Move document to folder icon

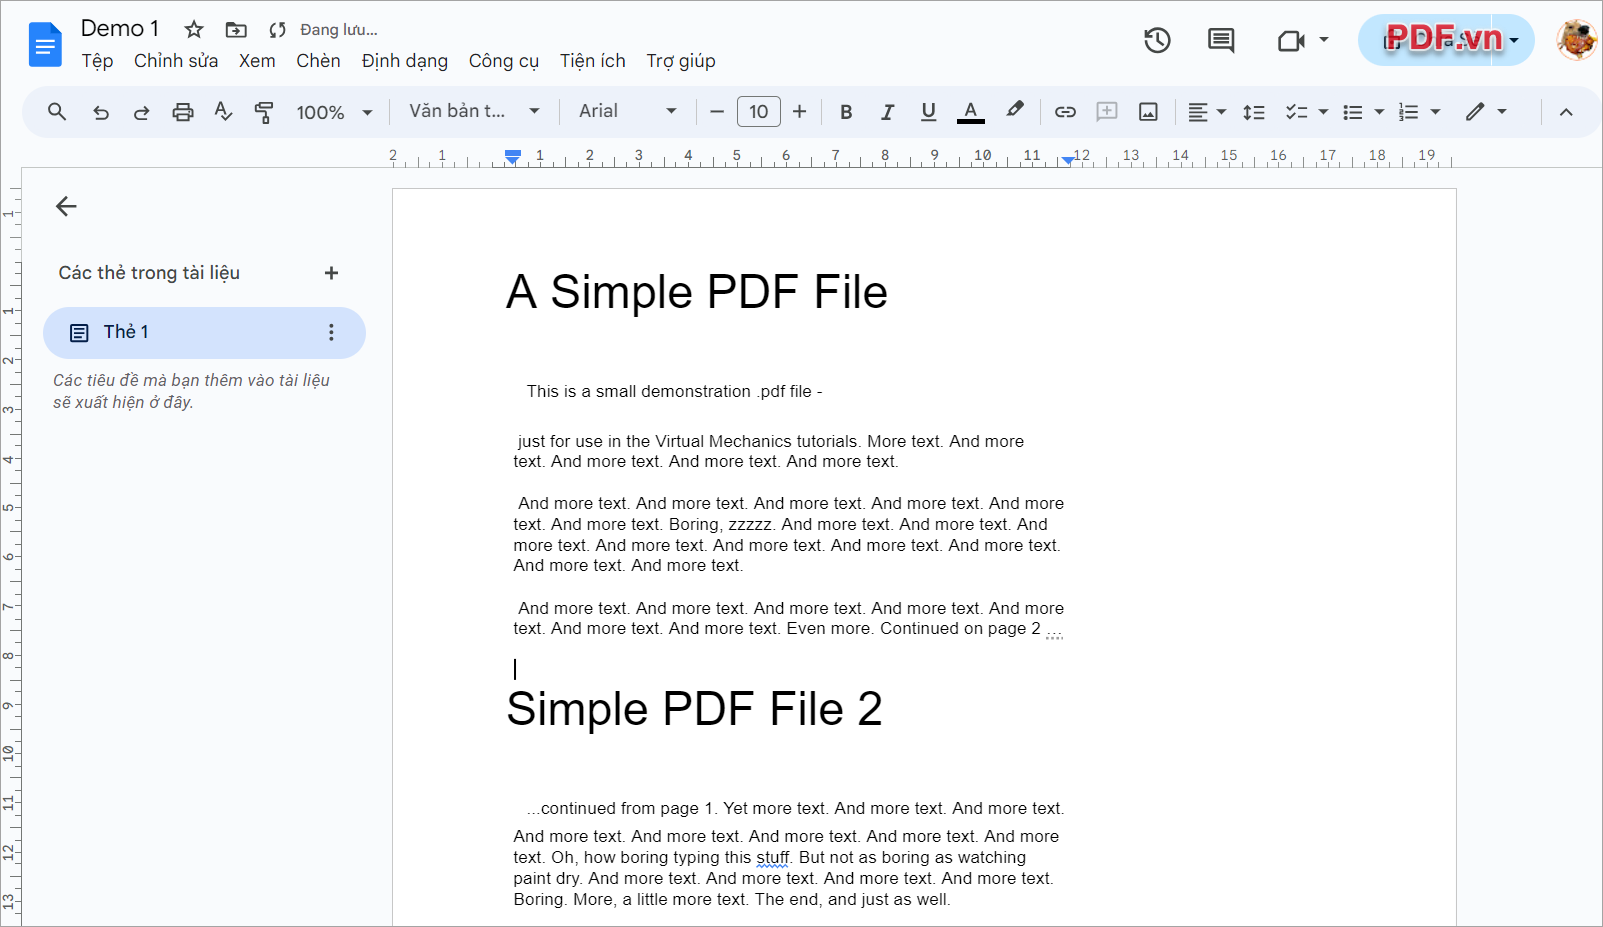tap(236, 30)
